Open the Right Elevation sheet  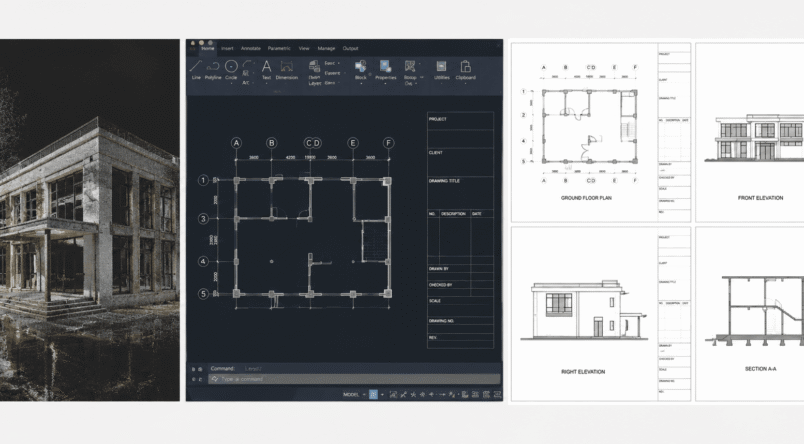pos(601,314)
